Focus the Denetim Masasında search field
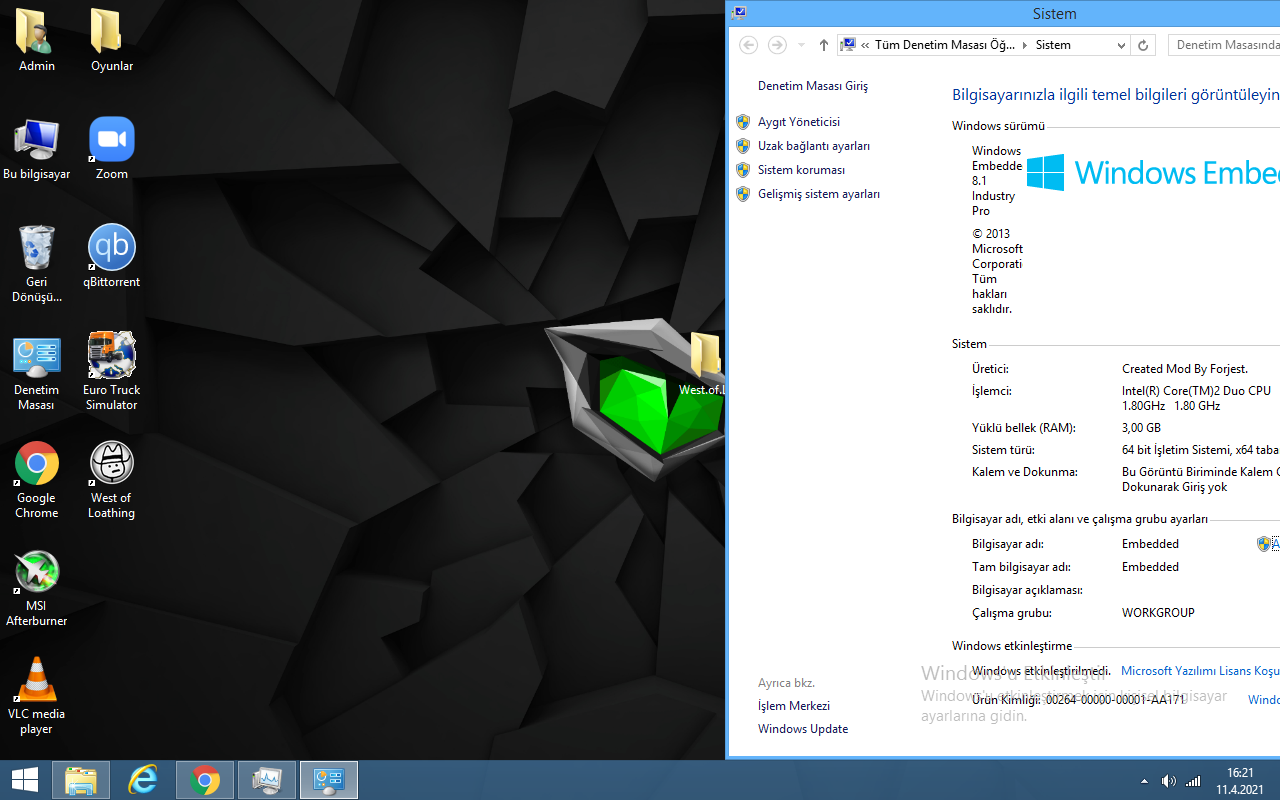 (x=1224, y=45)
